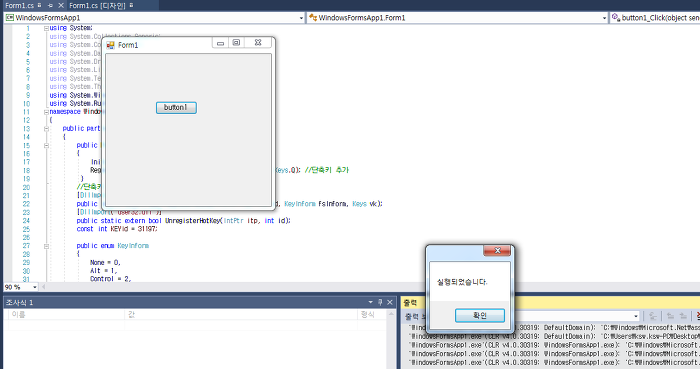Minimize the Form1 window
Screen dimensions: 700x369
click(220, 43)
